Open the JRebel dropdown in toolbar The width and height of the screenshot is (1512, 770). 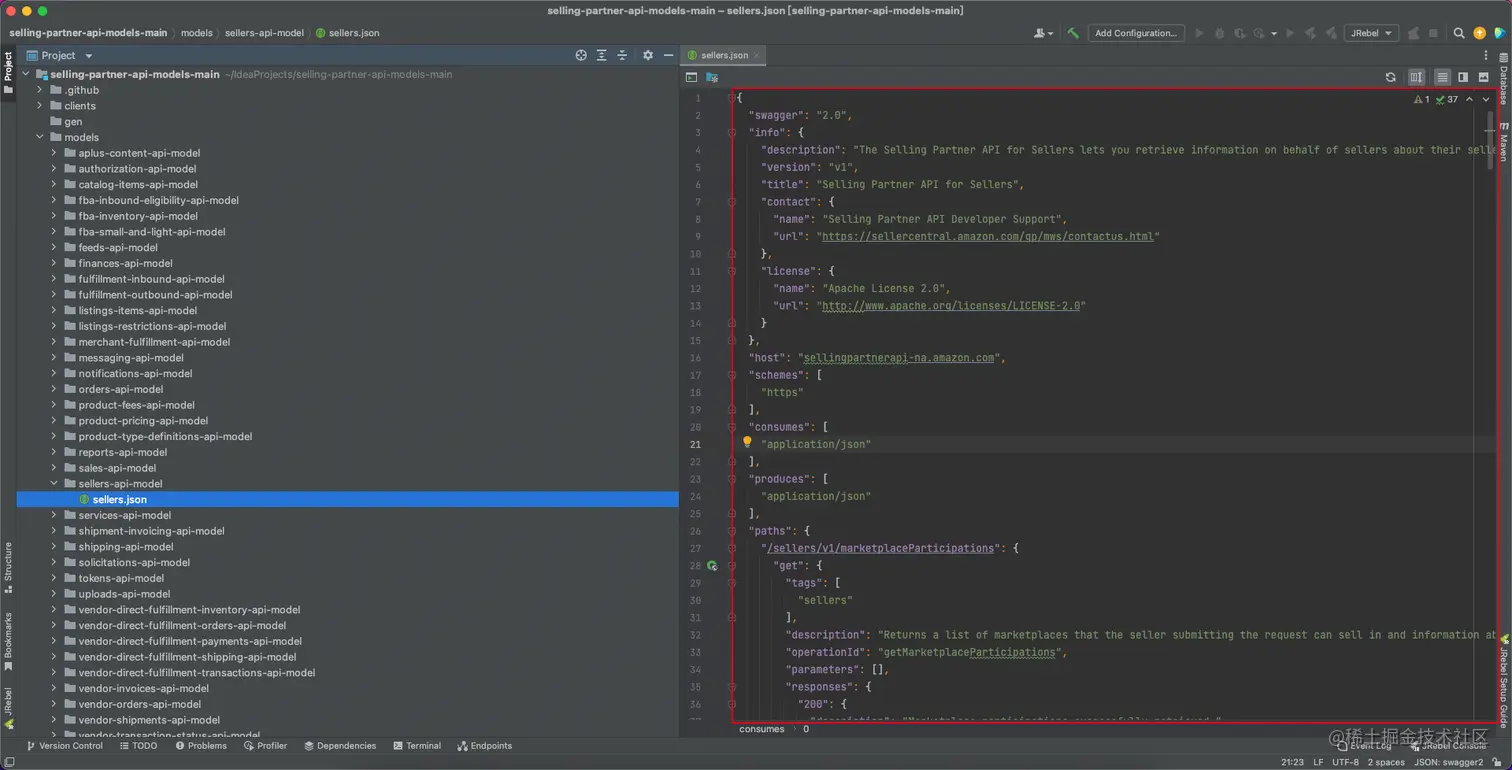pos(1372,33)
